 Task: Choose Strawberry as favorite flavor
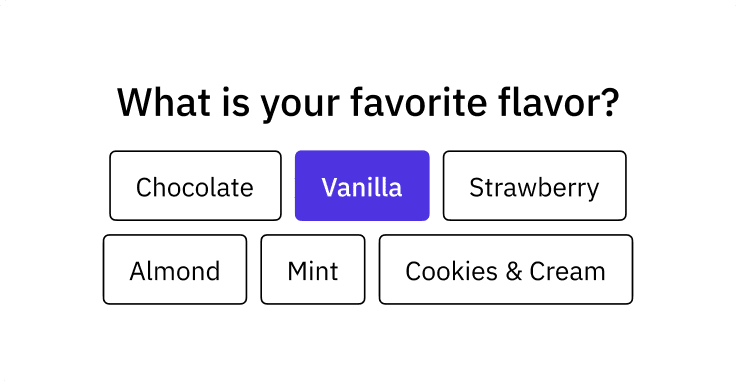534,185
